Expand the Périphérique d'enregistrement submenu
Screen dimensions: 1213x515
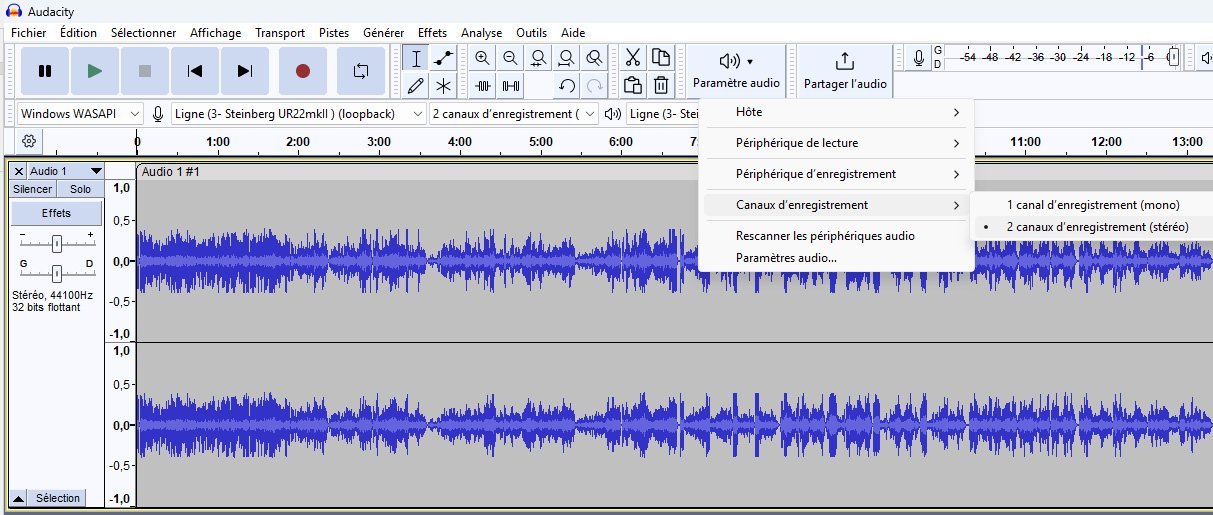pos(836,174)
